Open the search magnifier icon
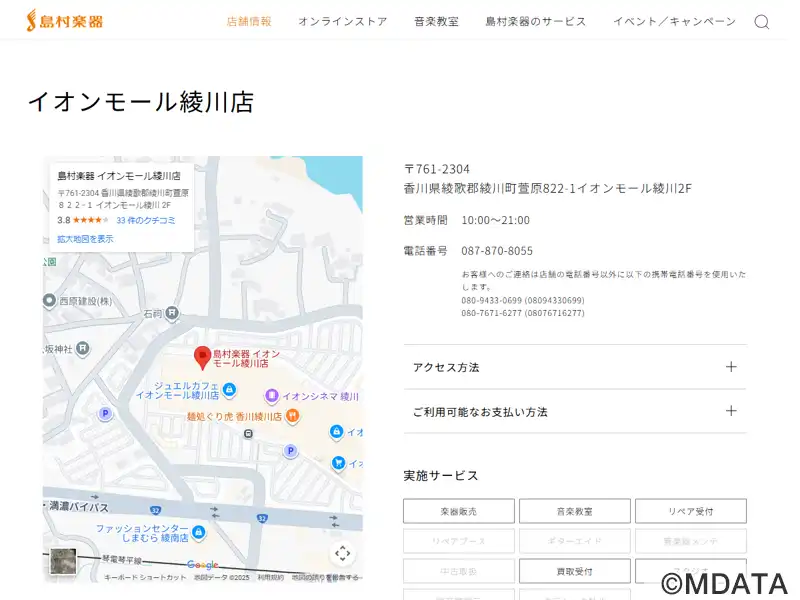 tap(762, 22)
